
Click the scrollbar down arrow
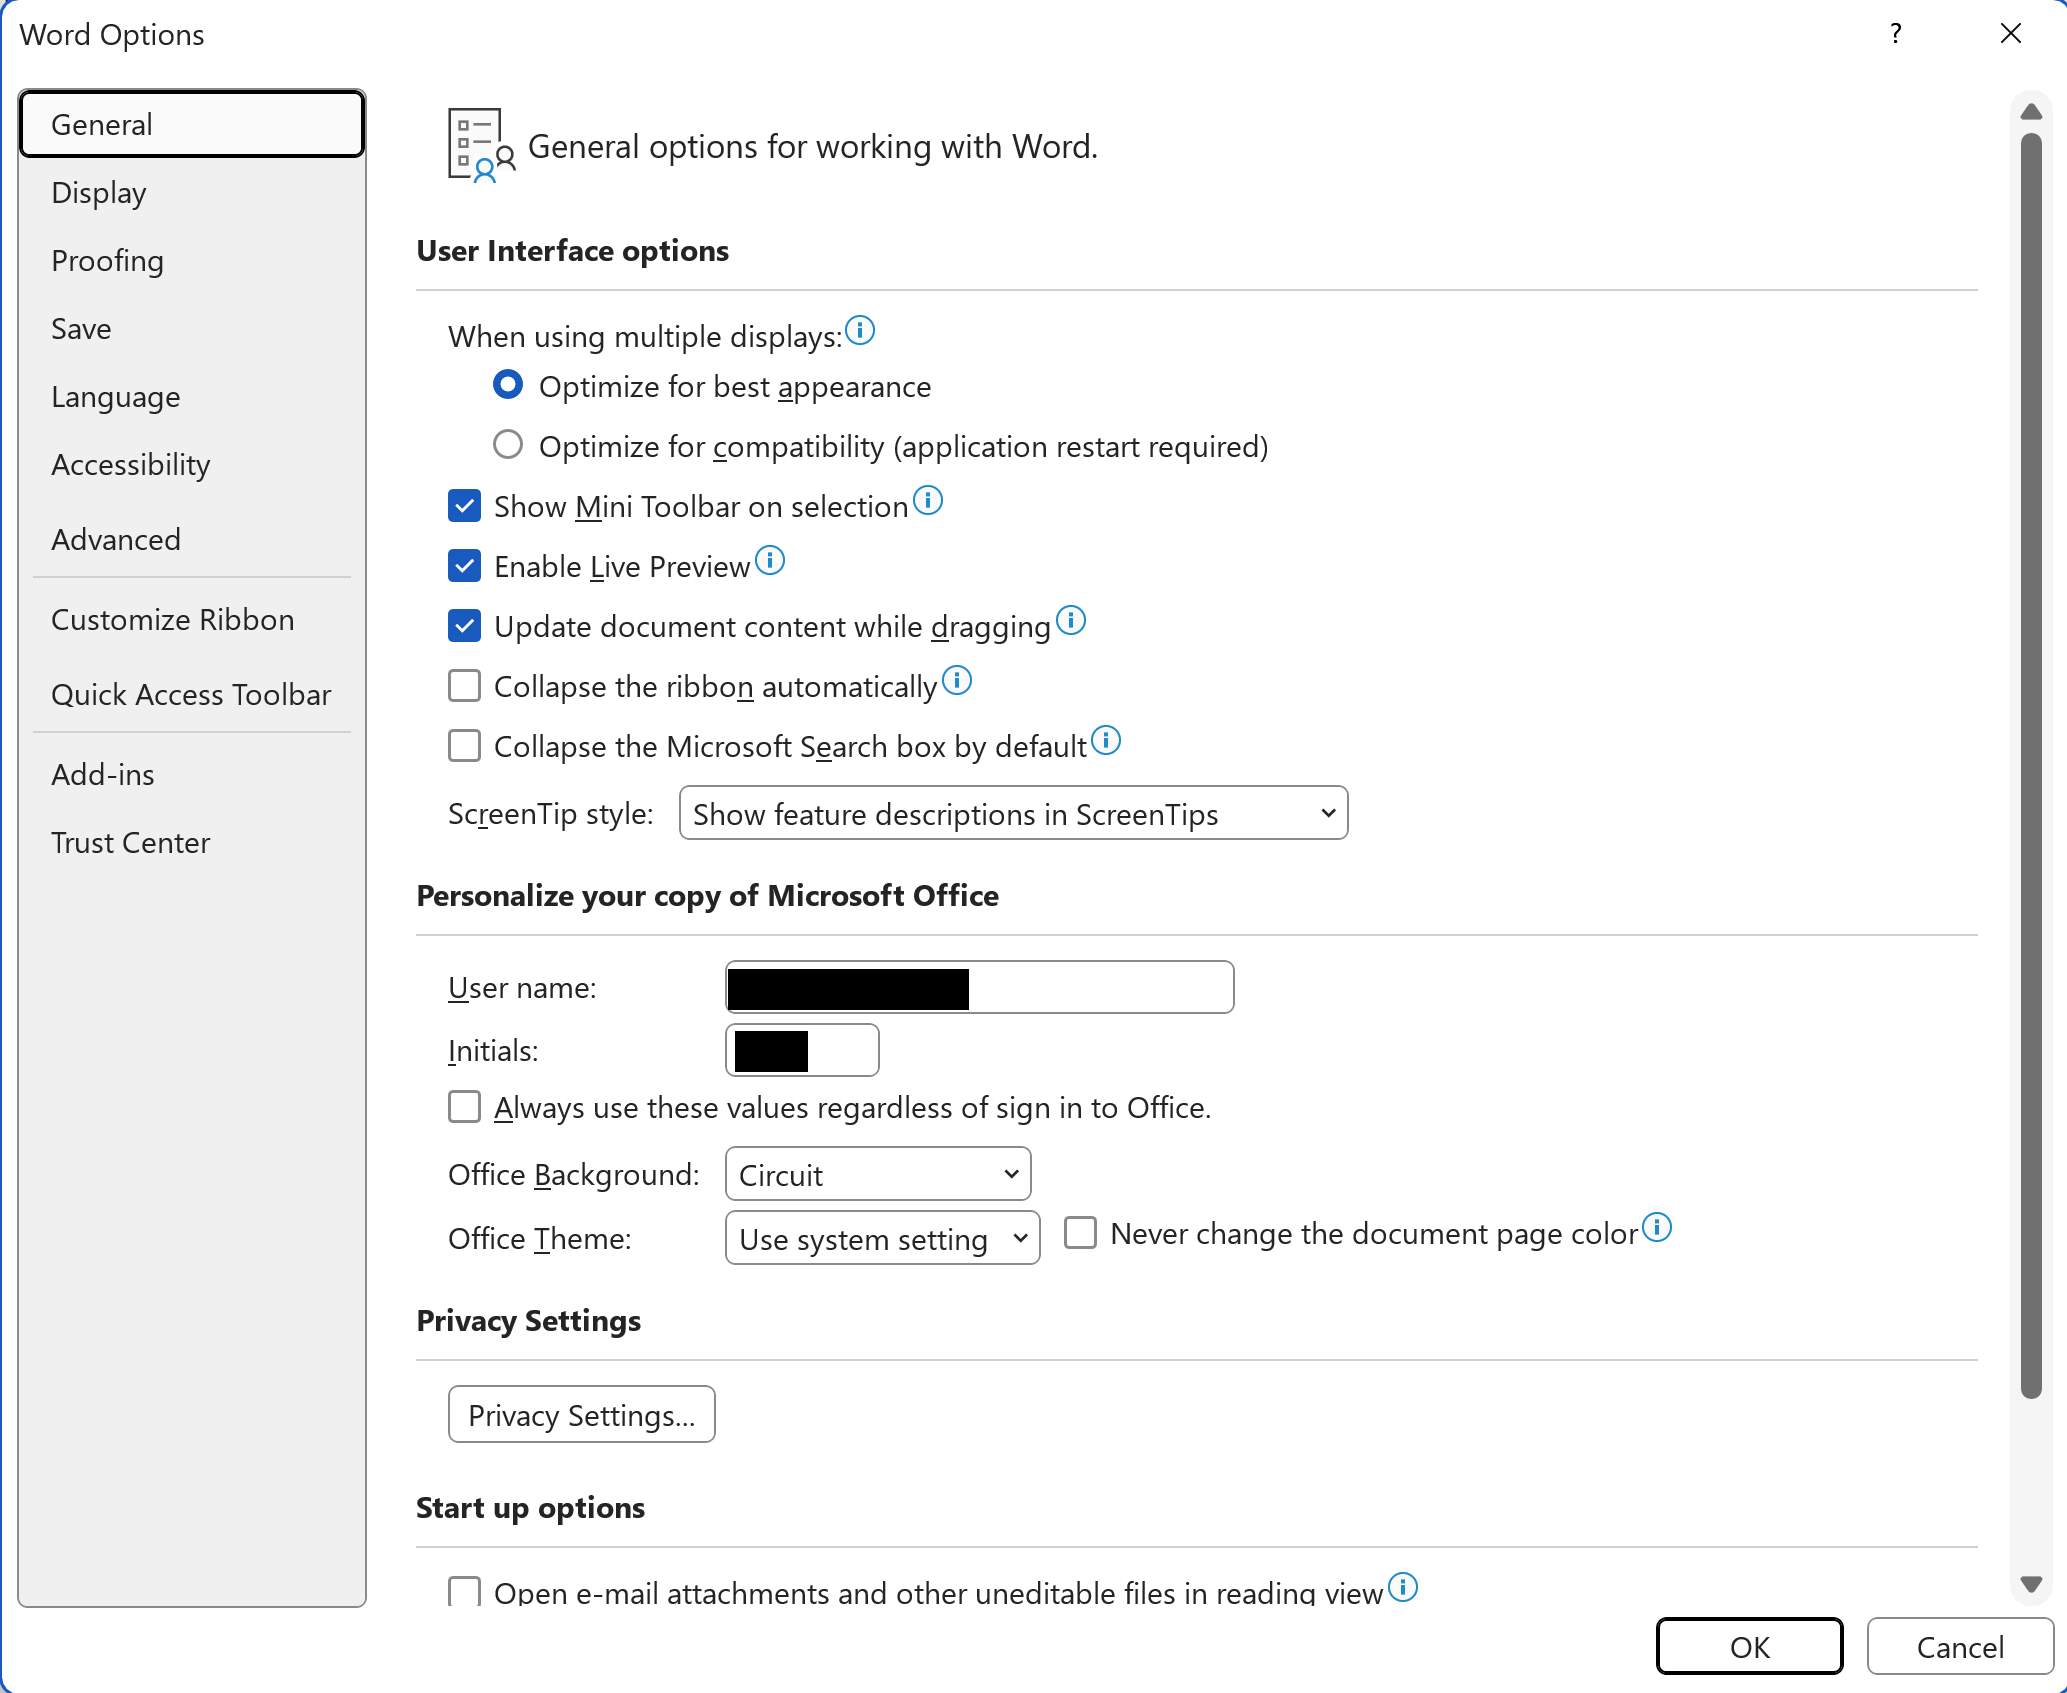(2030, 1584)
